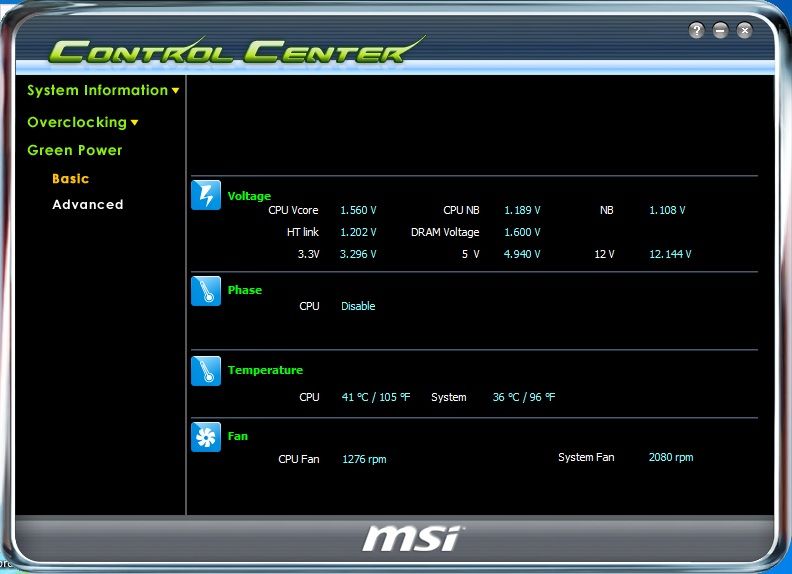Minimize the Control Center window

(x=720, y=30)
